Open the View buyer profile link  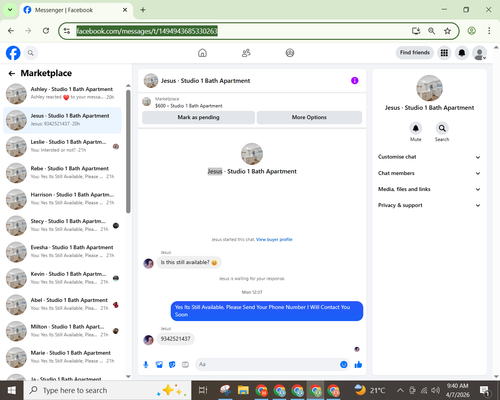274,239
